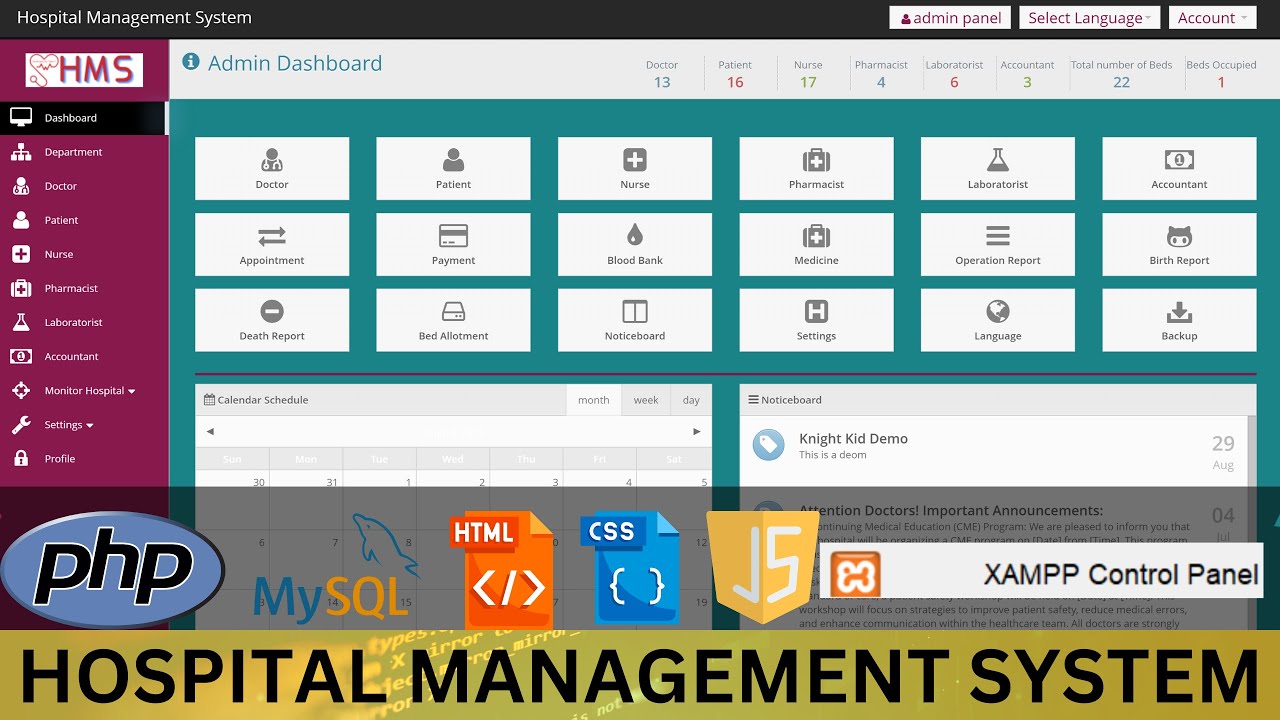This screenshot has width=1280, height=720.
Task: Open the Patient dashboard tile
Action: click(x=453, y=169)
